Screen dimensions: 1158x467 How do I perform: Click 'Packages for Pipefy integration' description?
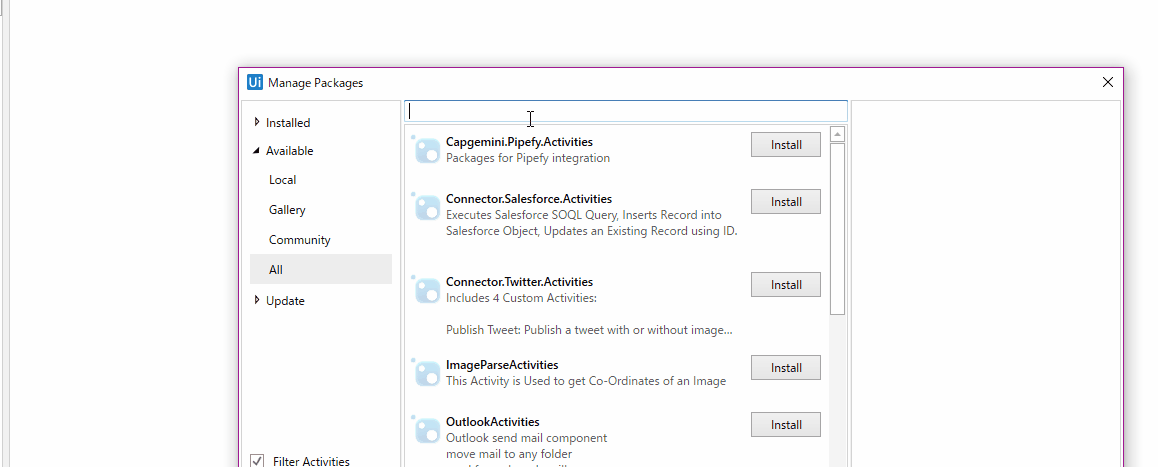528,158
